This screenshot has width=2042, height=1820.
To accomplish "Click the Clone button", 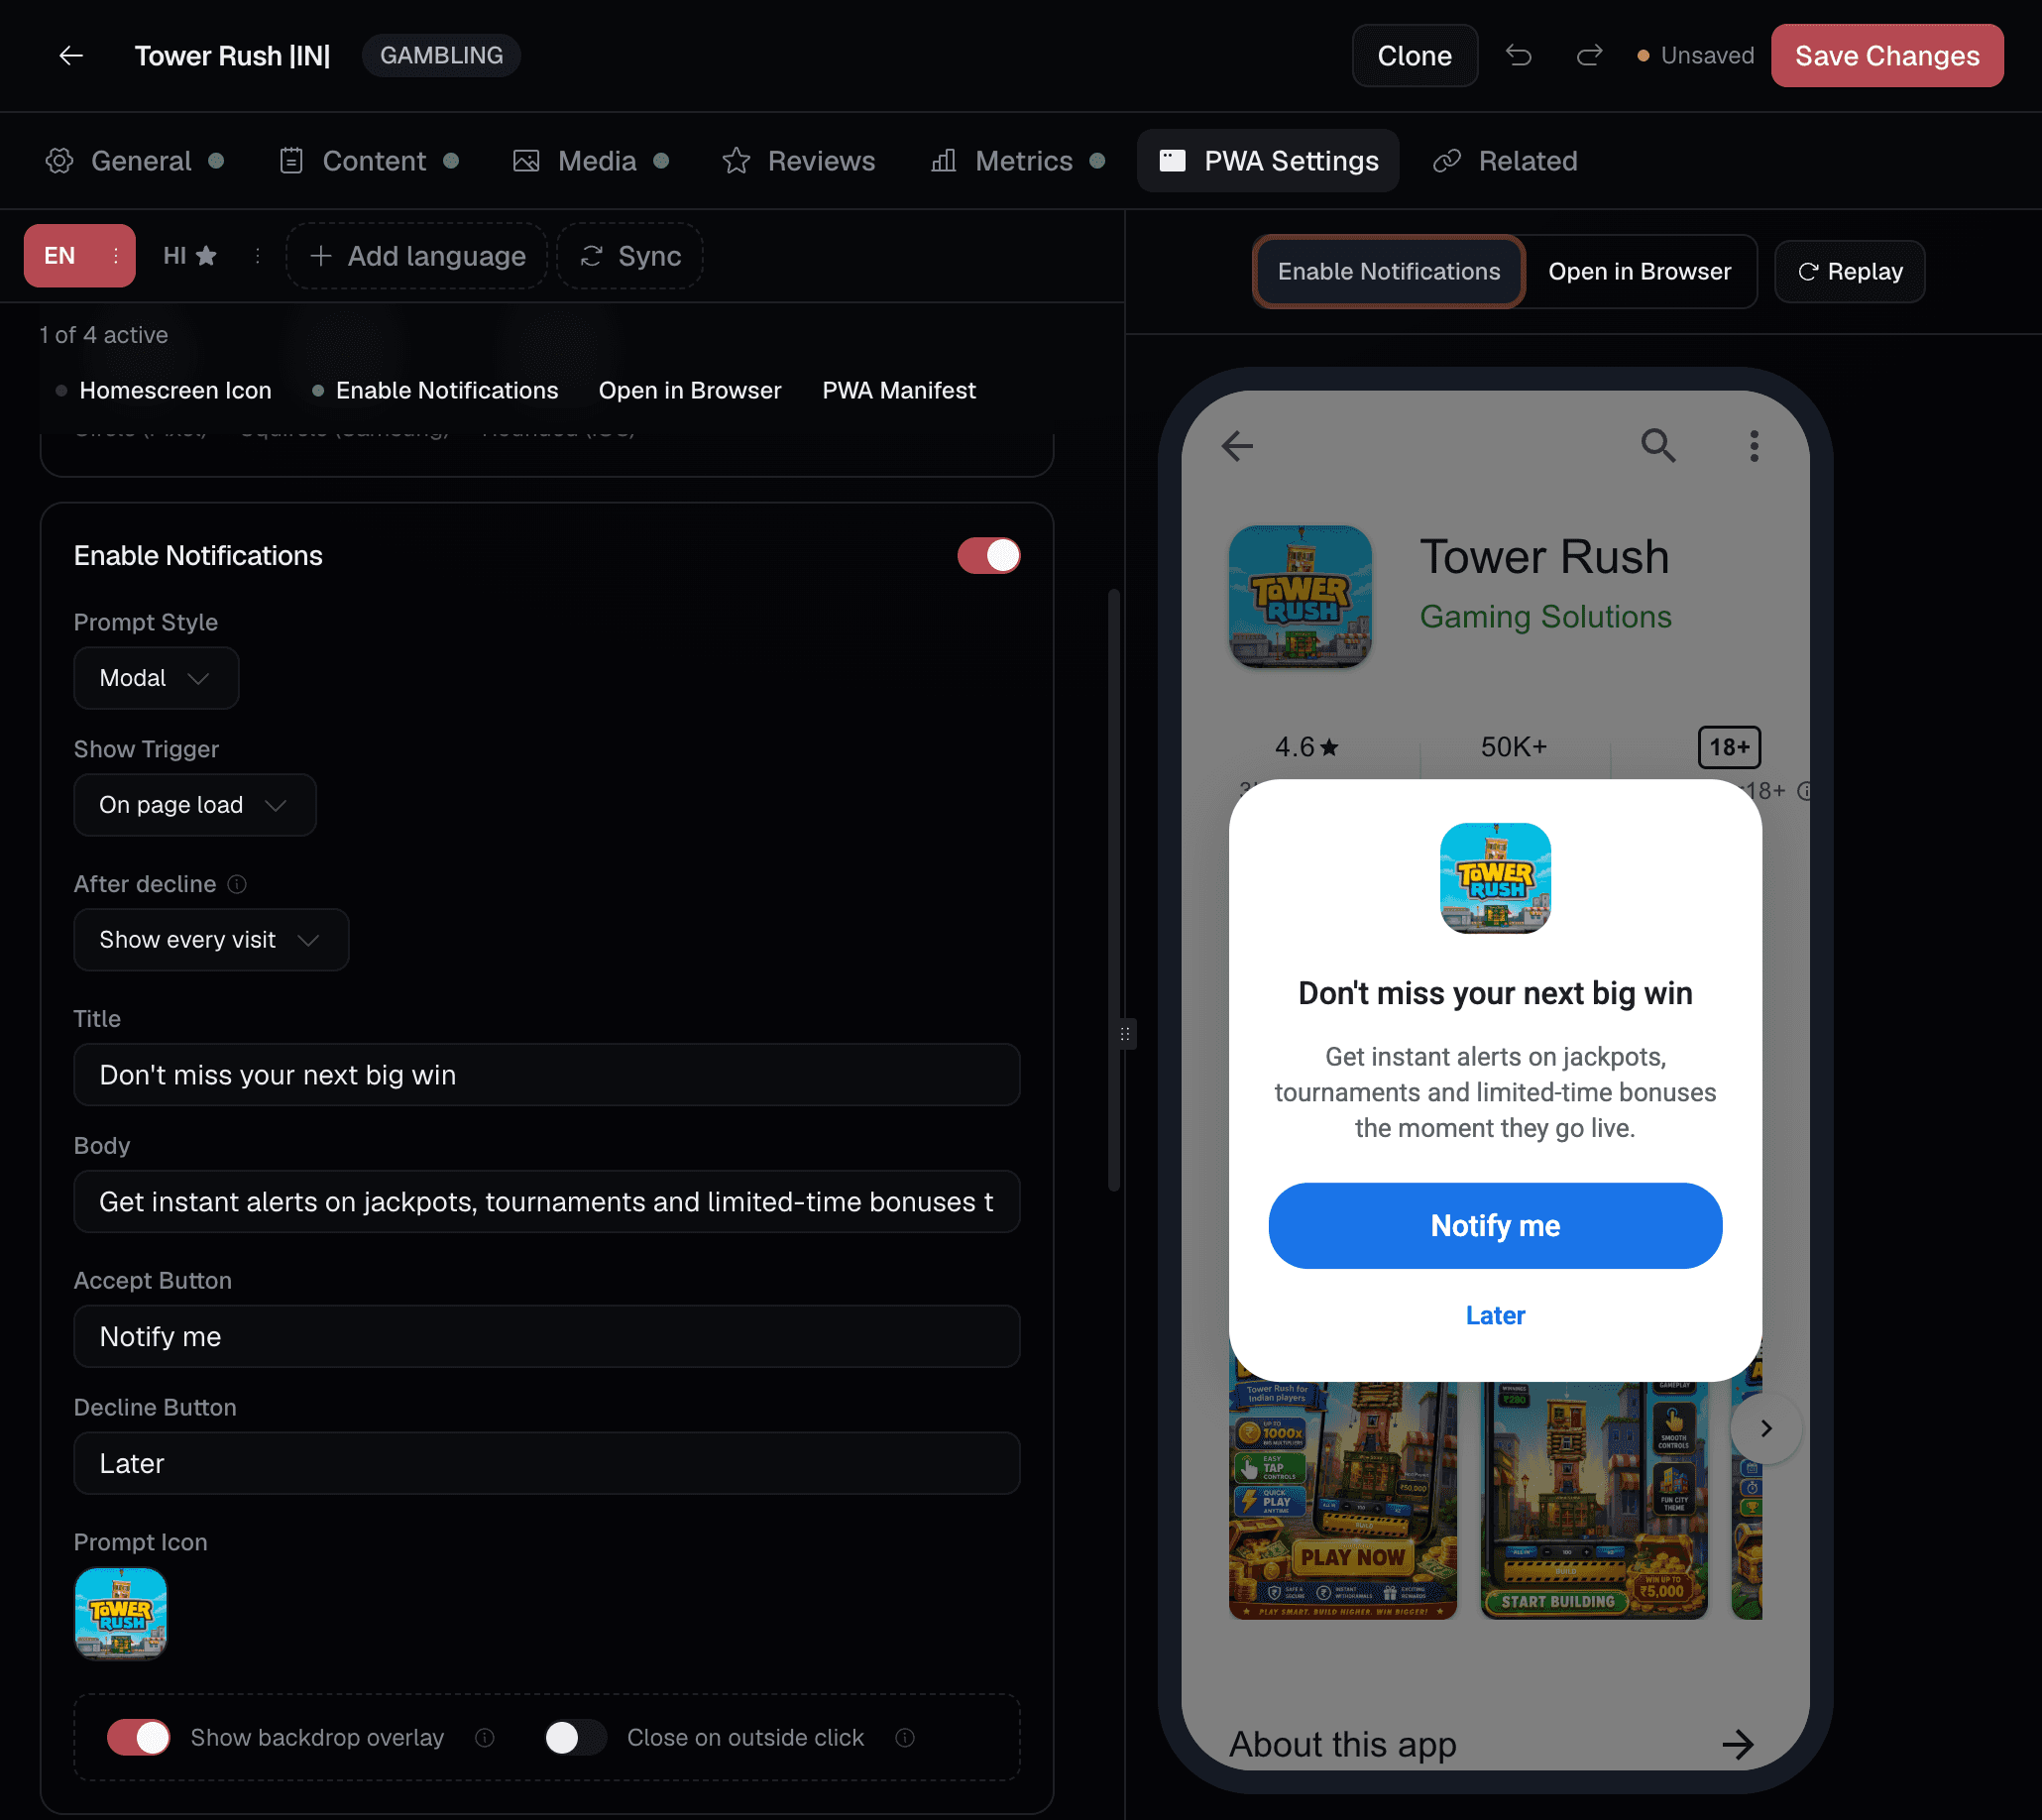I will click(1414, 56).
